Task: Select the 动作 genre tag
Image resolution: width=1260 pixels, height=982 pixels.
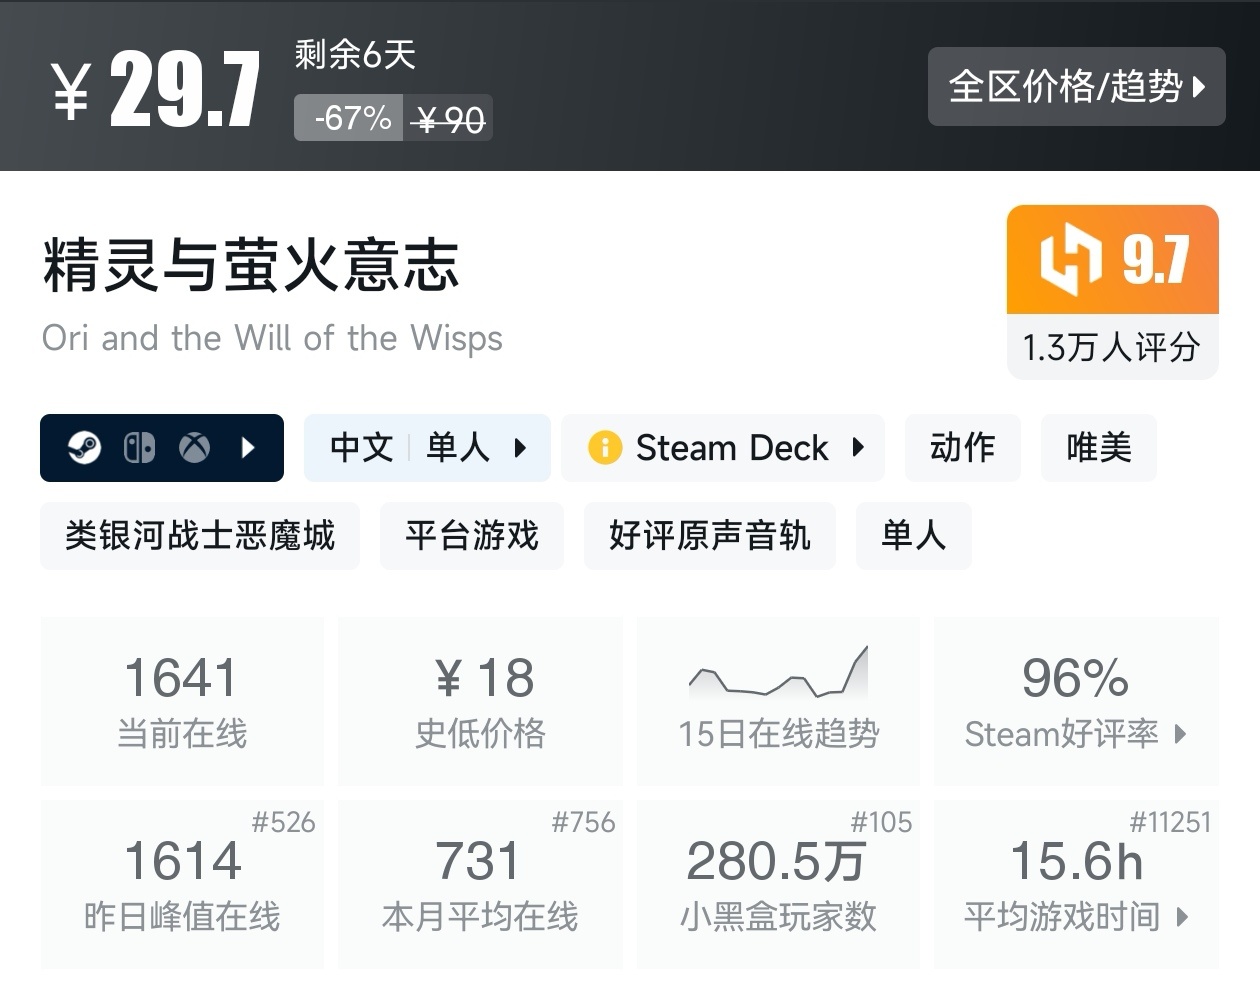Action: 962,447
